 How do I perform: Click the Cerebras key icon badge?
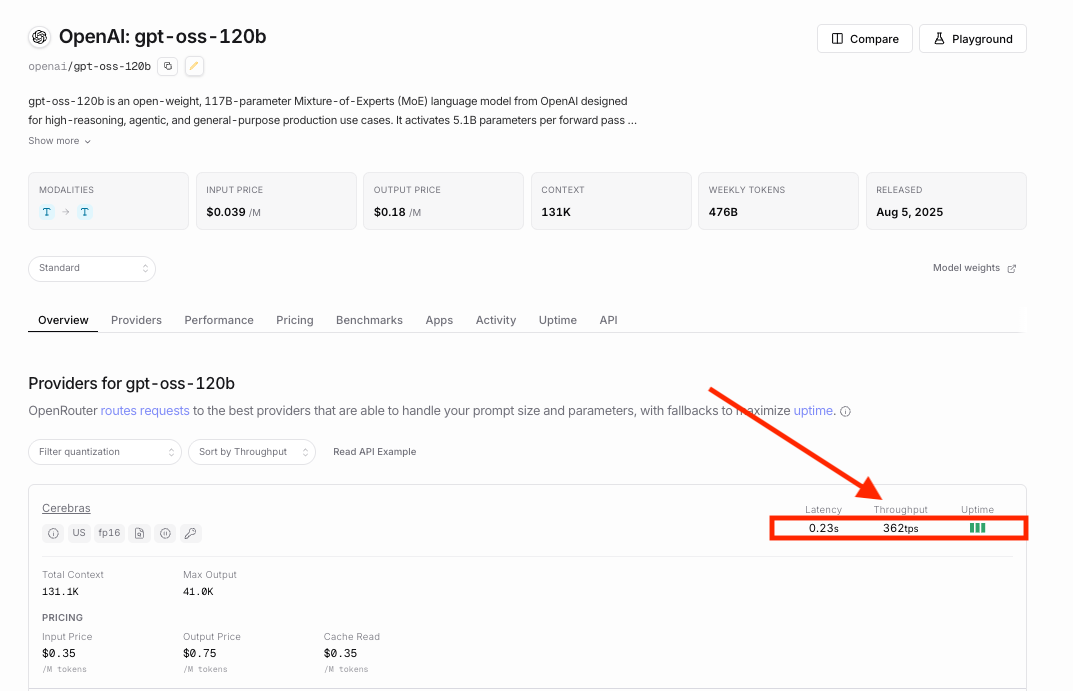click(x=191, y=533)
